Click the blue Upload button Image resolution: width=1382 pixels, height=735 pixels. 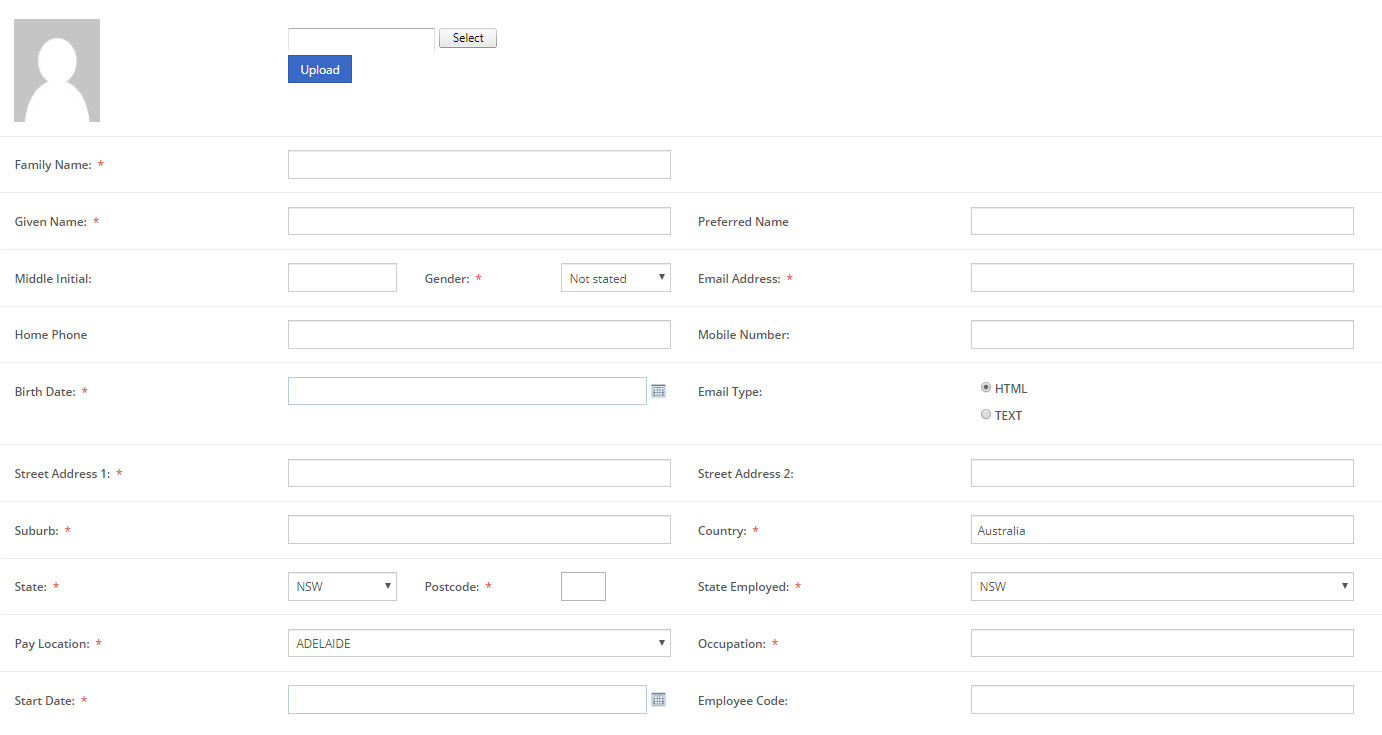[320, 69]
